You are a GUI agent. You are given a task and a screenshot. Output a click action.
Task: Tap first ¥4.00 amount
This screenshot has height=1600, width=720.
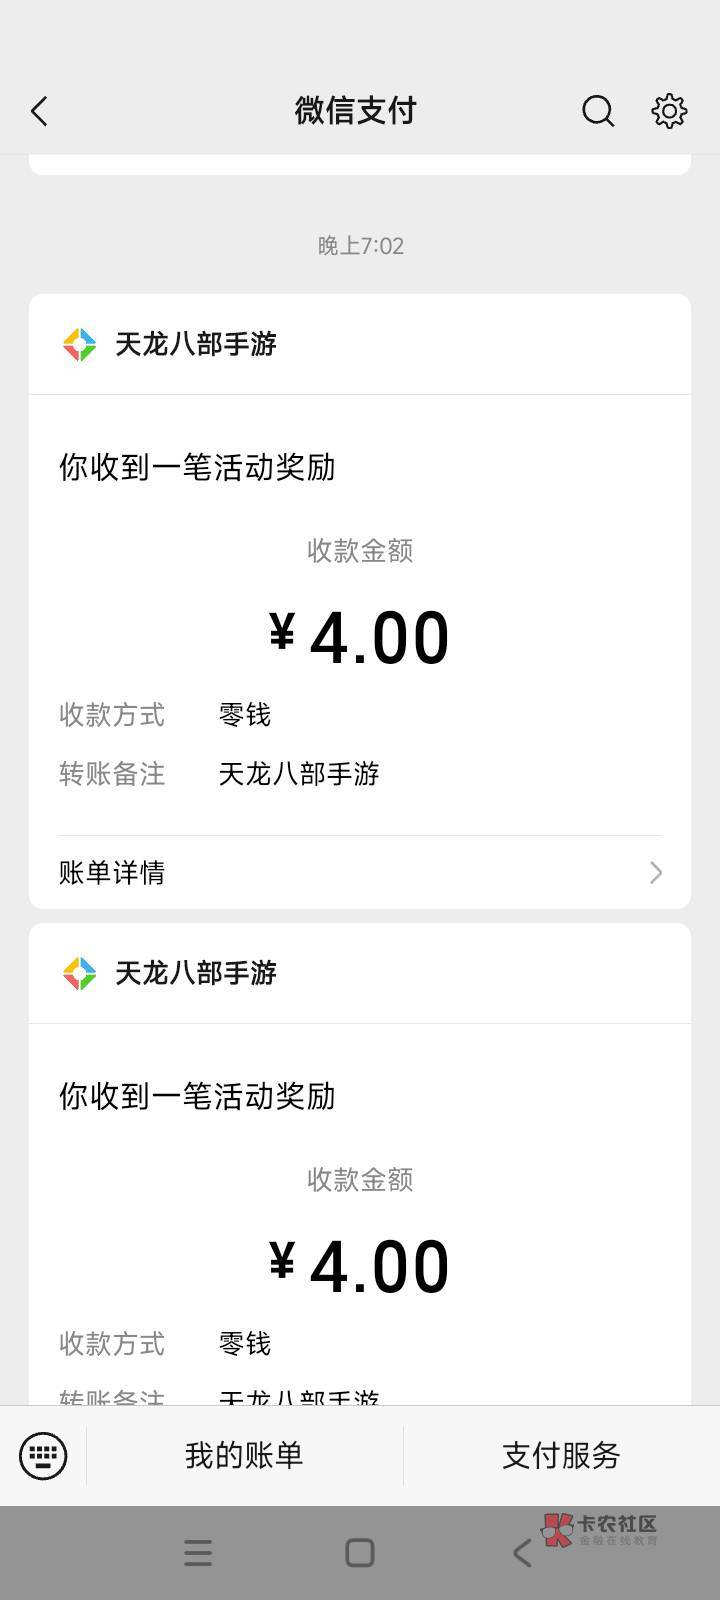pos(360,638)
